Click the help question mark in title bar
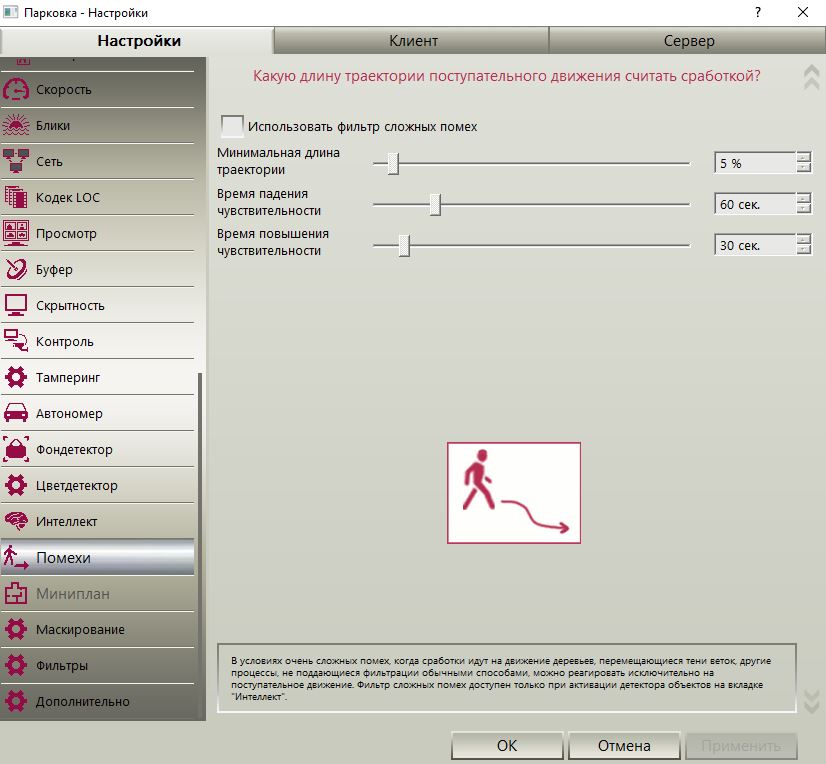The image size is (826, 764). [x=758, y=13]
